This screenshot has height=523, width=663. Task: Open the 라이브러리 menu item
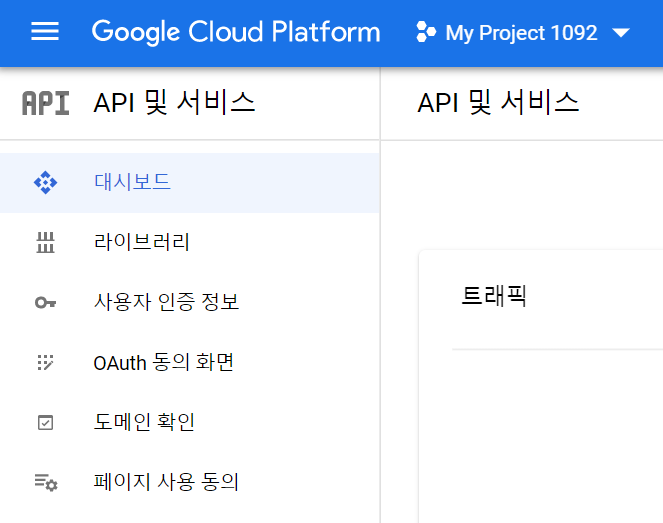point(190,242)
